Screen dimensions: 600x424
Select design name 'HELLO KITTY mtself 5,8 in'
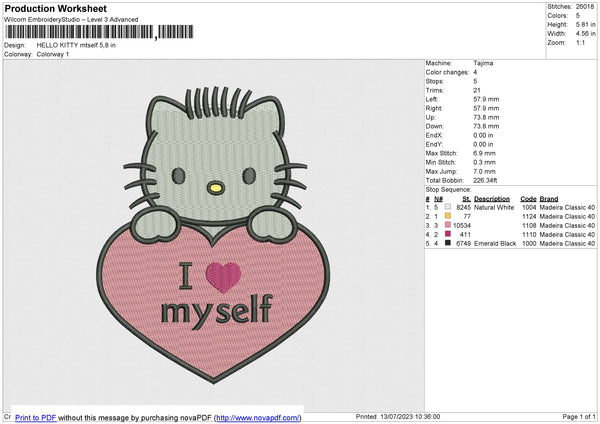click(76, 45)
